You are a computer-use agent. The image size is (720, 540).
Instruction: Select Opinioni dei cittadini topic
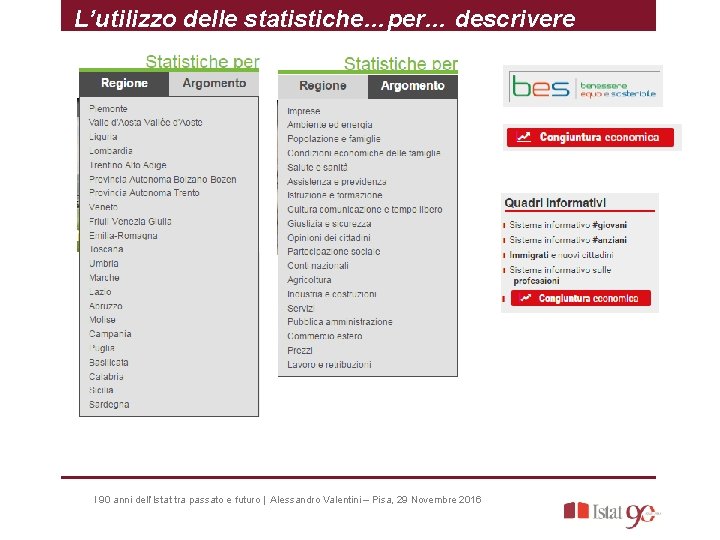(329, 238)
